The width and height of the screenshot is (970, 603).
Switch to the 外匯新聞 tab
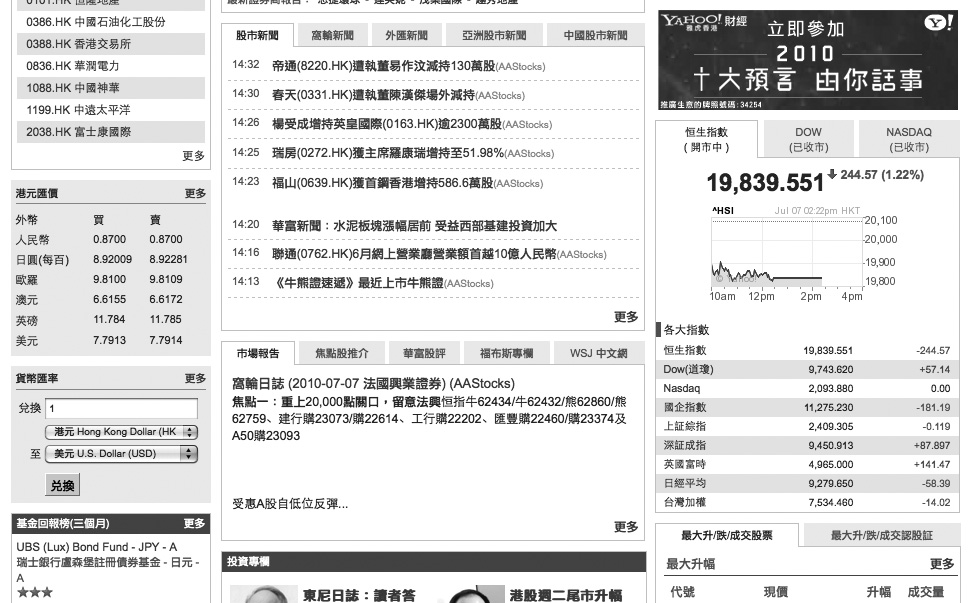coord(406,35)
